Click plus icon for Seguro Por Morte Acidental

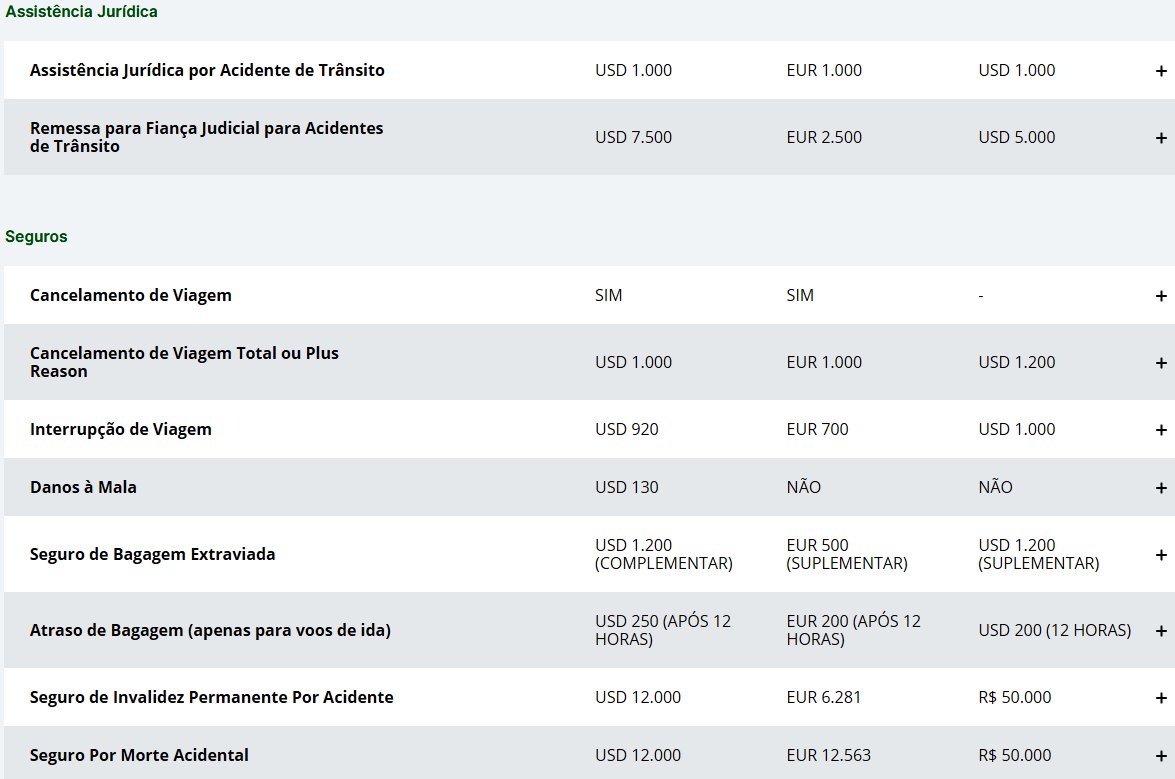pos(1161,756)
